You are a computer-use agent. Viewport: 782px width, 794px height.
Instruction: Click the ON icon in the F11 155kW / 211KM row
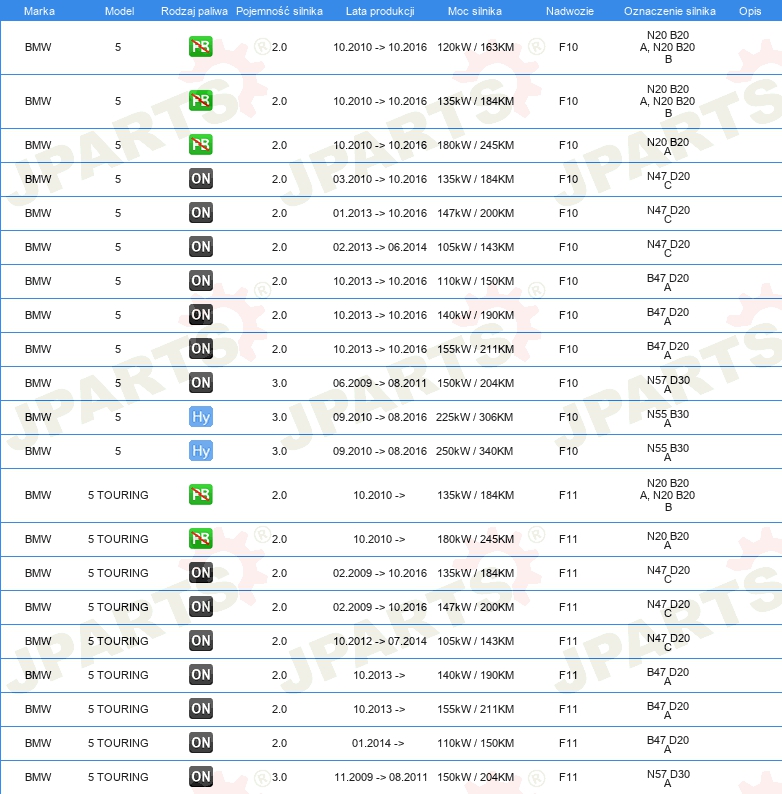coord(201,708)
